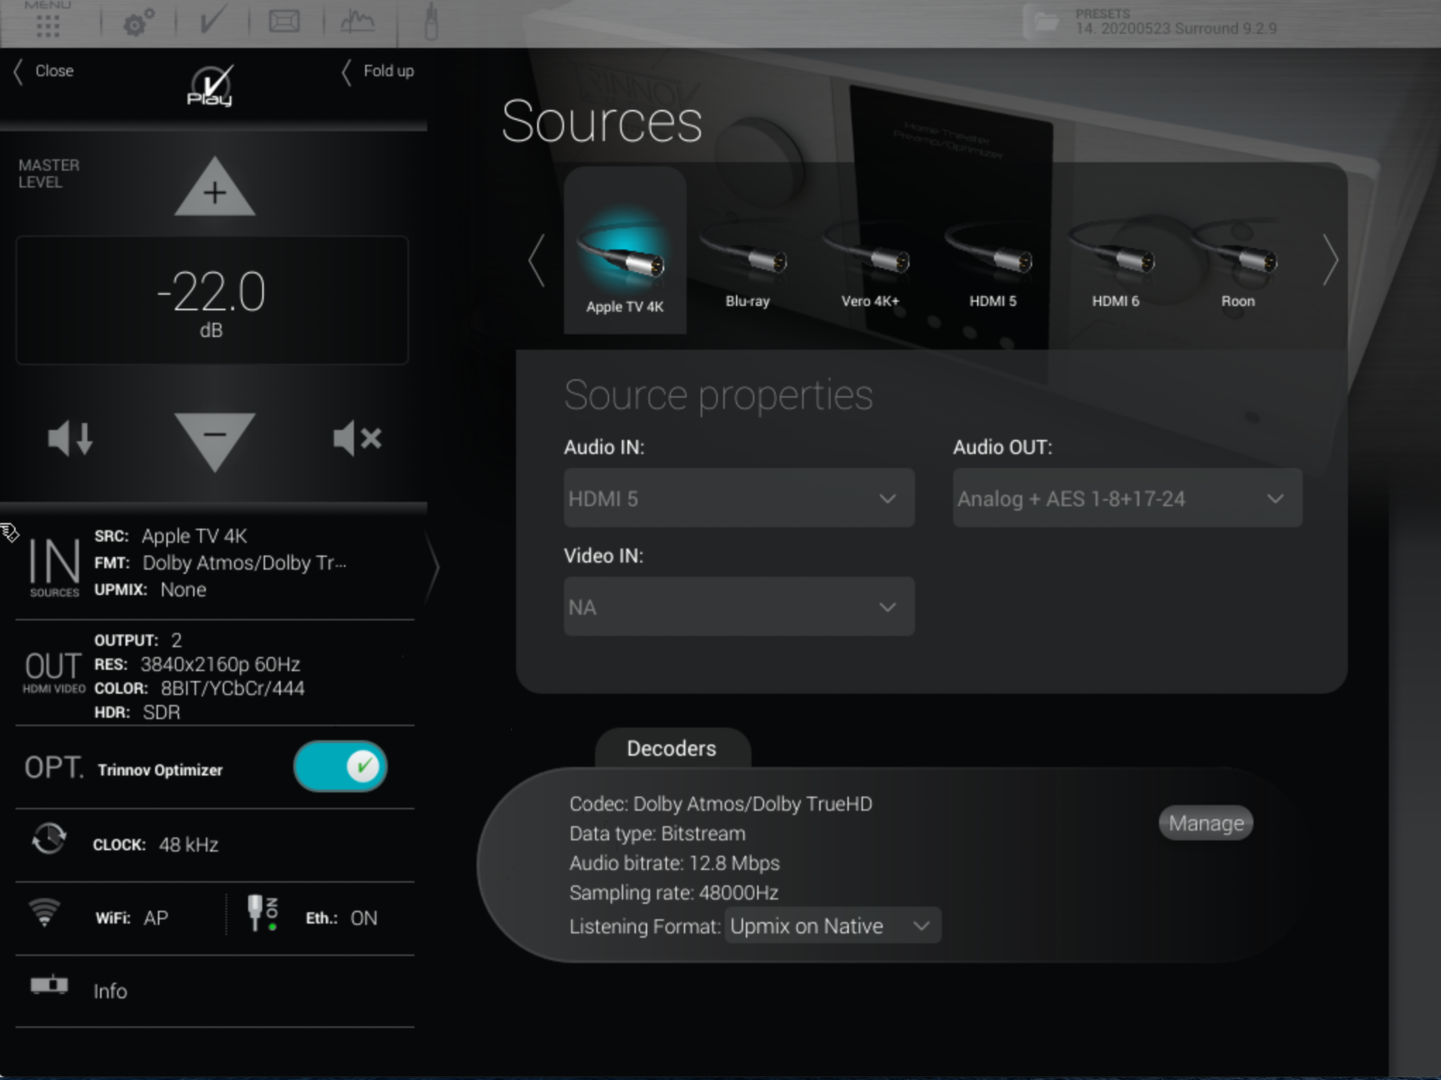This screenshot has width=1441, height=1080.
Task: Click the CLOCK "48 kHz" value
Action: pos(189,845)
